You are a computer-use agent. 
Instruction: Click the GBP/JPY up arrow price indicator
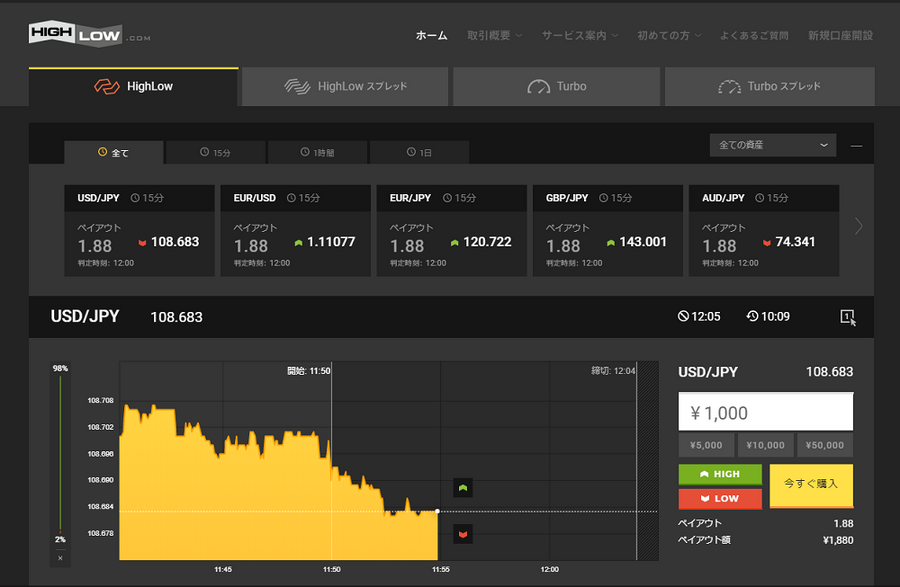[611, 243]
